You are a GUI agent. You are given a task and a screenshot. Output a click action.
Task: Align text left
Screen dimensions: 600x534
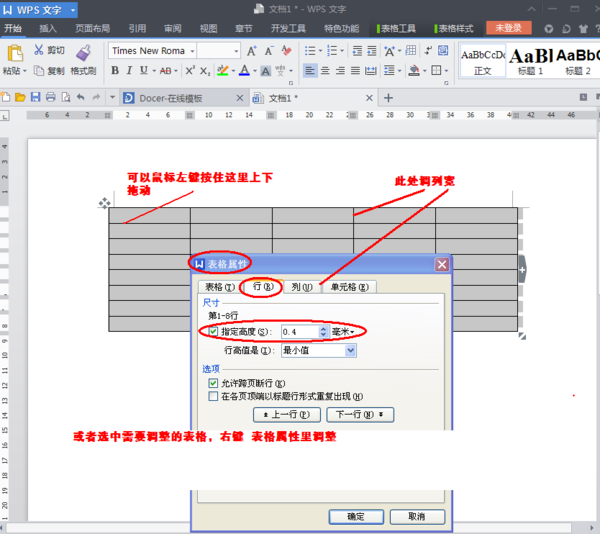tap(310, 71)
